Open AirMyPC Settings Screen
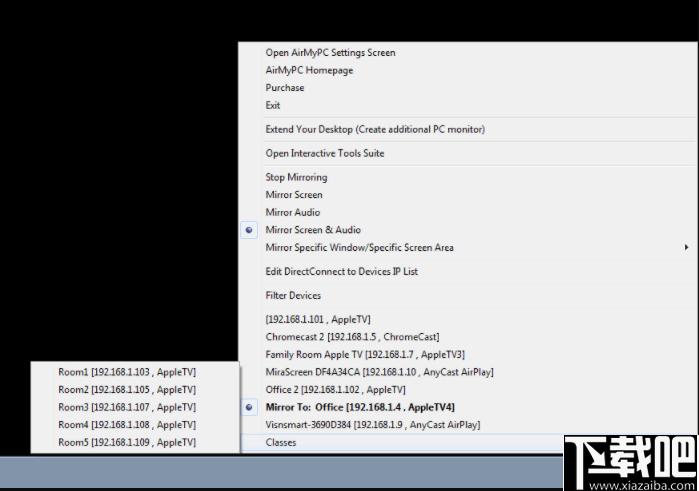This screenshot has height=491, width=699. pyautogui.click(x=330, y=53)
